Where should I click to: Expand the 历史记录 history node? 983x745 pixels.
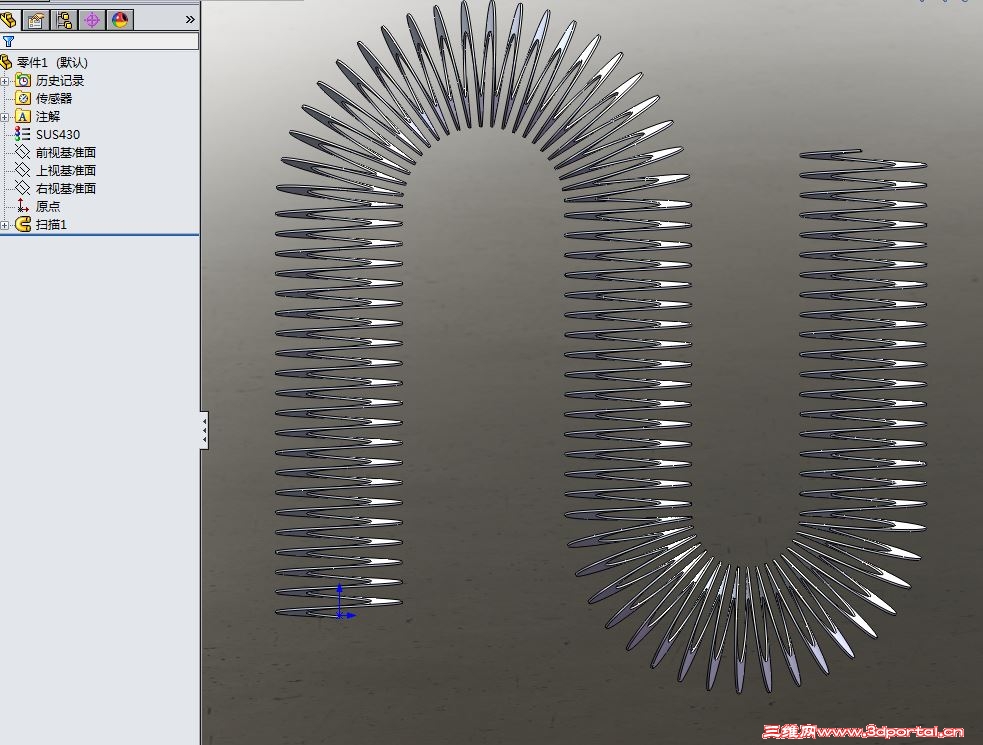point(4,81)
